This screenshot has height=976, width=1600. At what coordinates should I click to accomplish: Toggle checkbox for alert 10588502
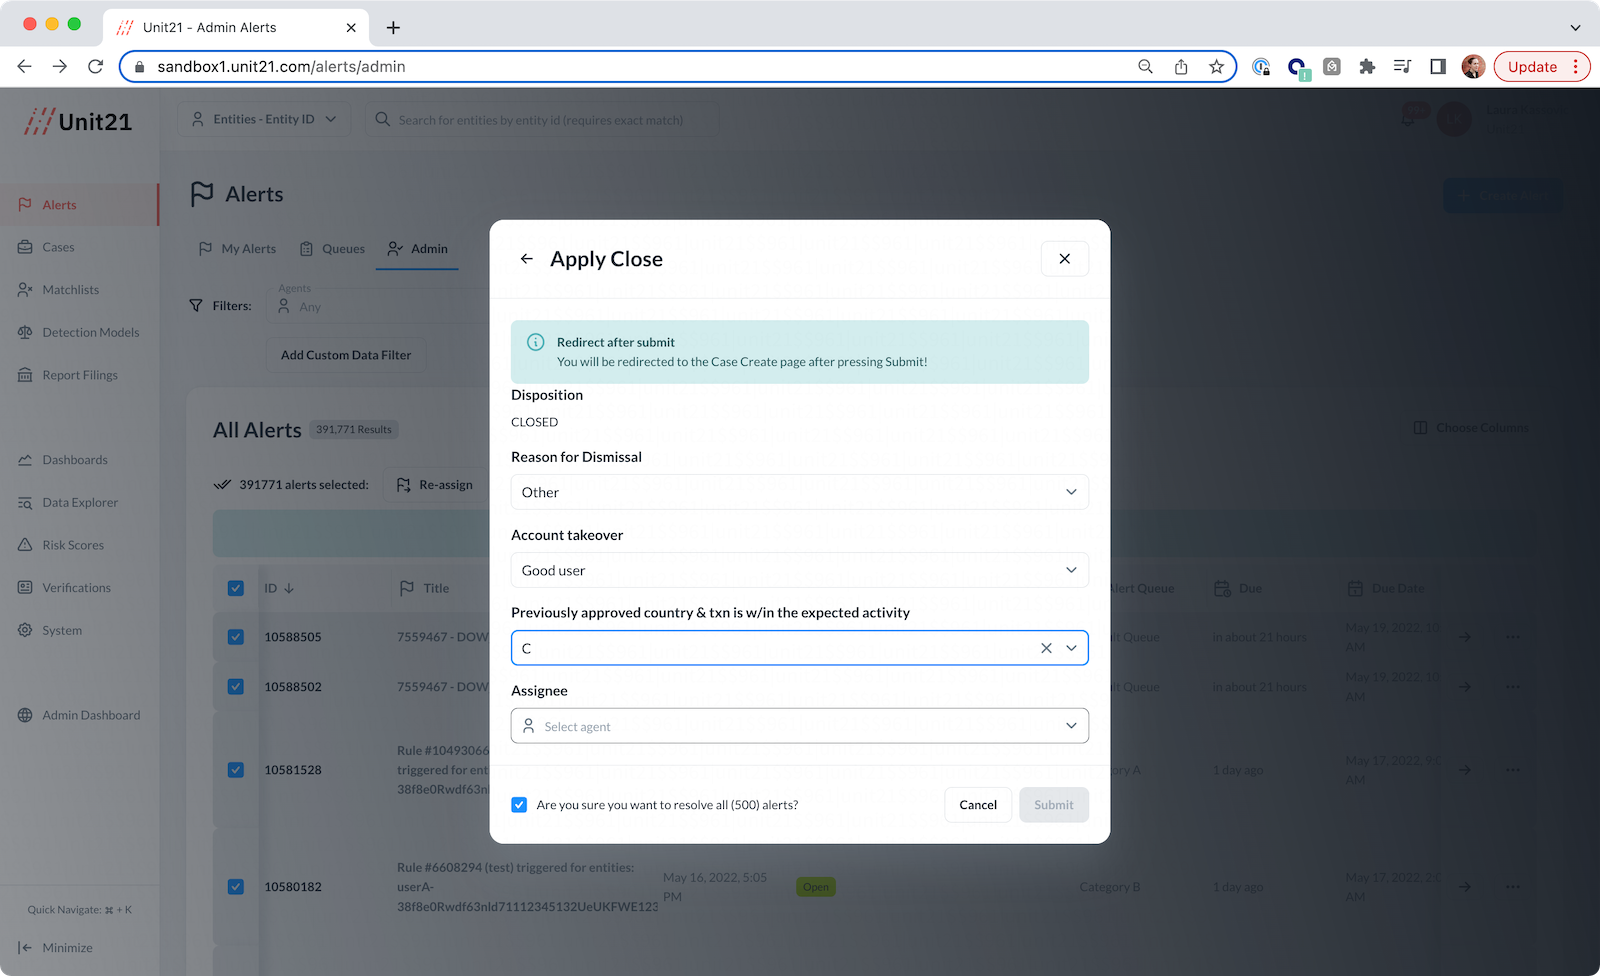point(236,687)
